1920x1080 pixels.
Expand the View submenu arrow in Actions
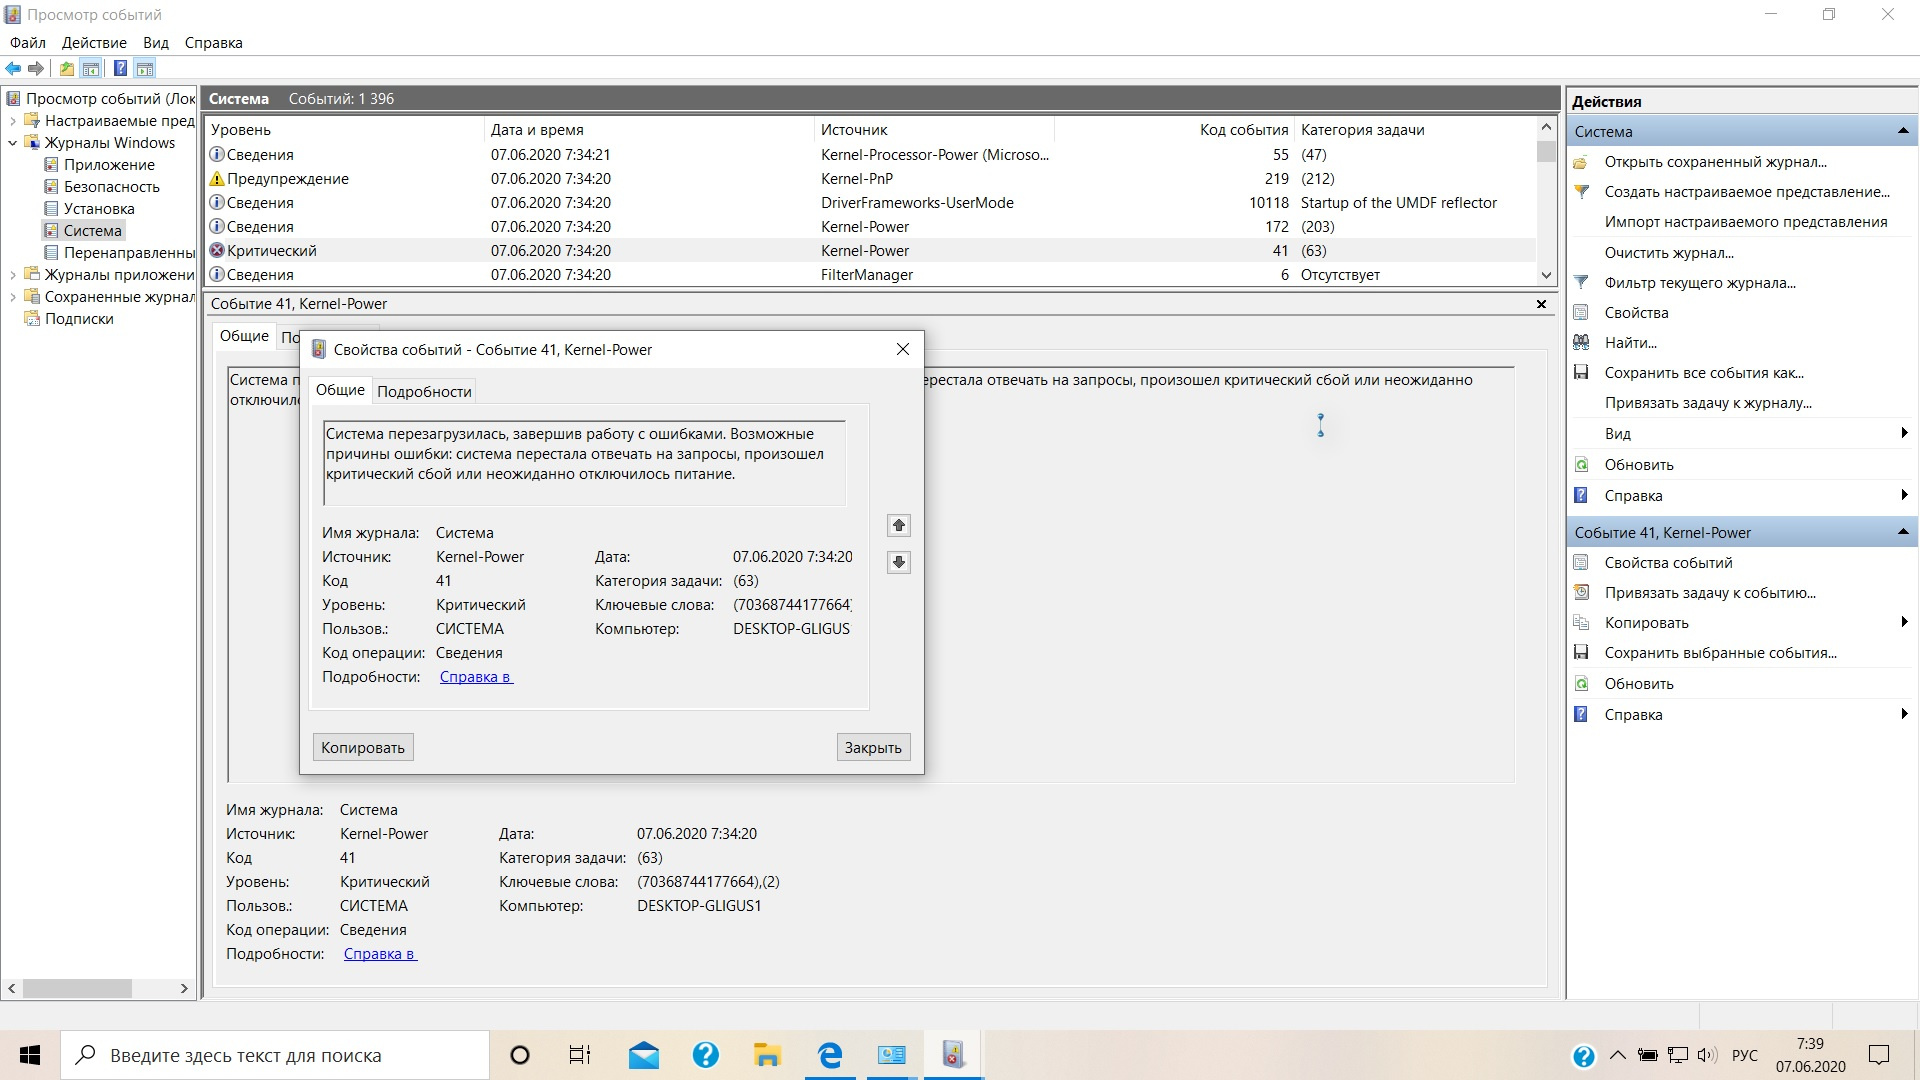[x=1904, y=434]
